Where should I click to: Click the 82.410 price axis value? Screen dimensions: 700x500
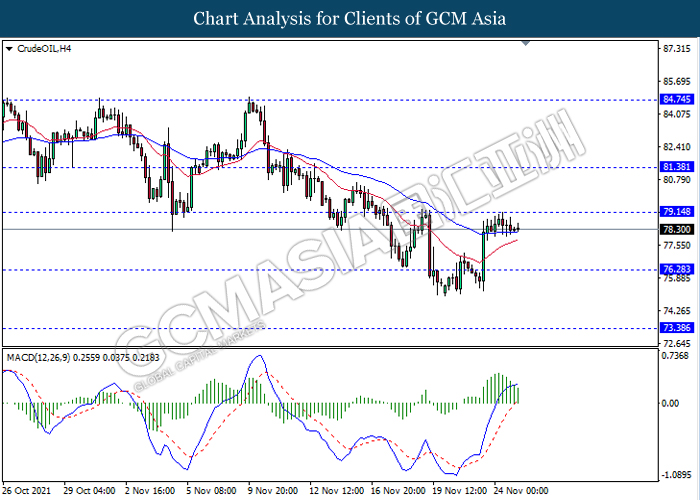(x=677, y=147)
